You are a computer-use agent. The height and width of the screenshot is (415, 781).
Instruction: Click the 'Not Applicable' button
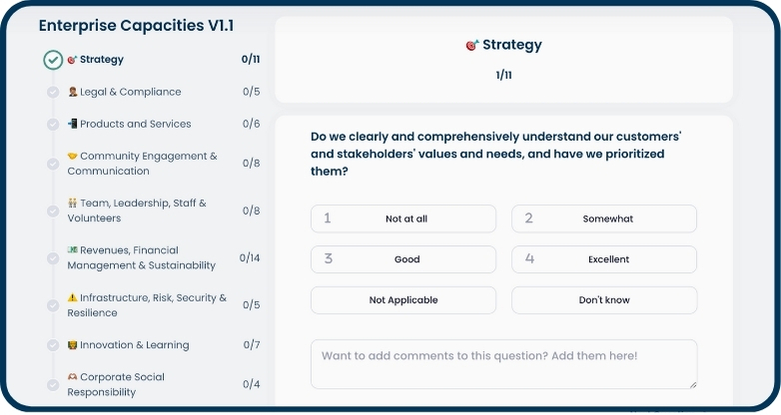click(x=403, y=300)
